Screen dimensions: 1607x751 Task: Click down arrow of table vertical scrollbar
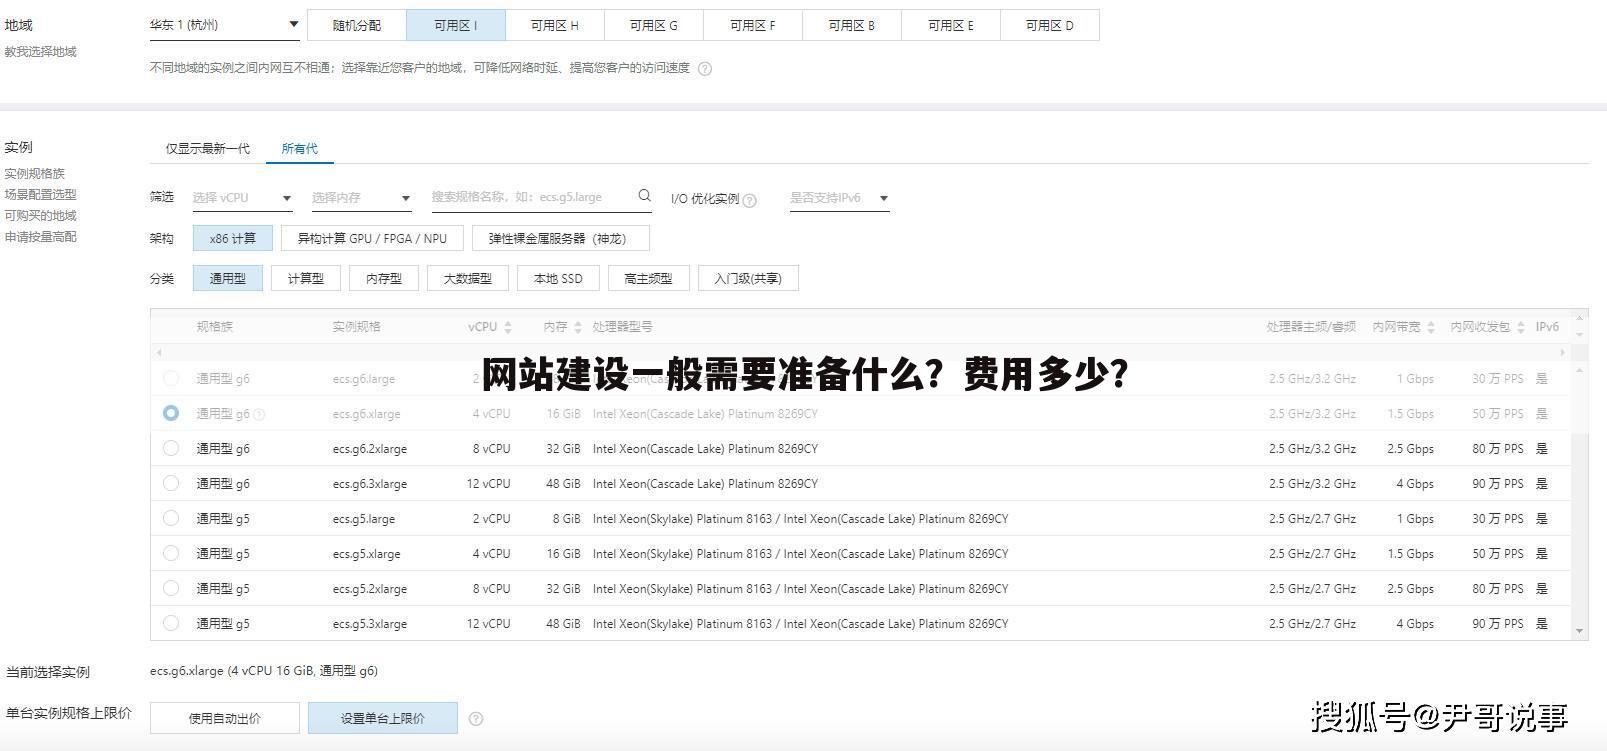pyautogui.click(x=1580, y=631)
